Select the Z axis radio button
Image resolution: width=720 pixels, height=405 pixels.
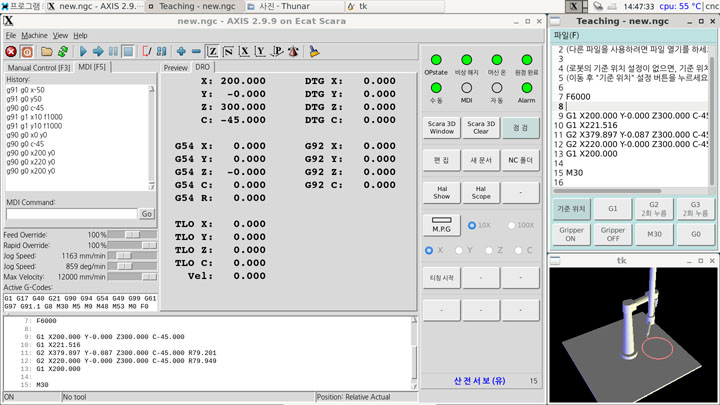(x=489, y=250)
